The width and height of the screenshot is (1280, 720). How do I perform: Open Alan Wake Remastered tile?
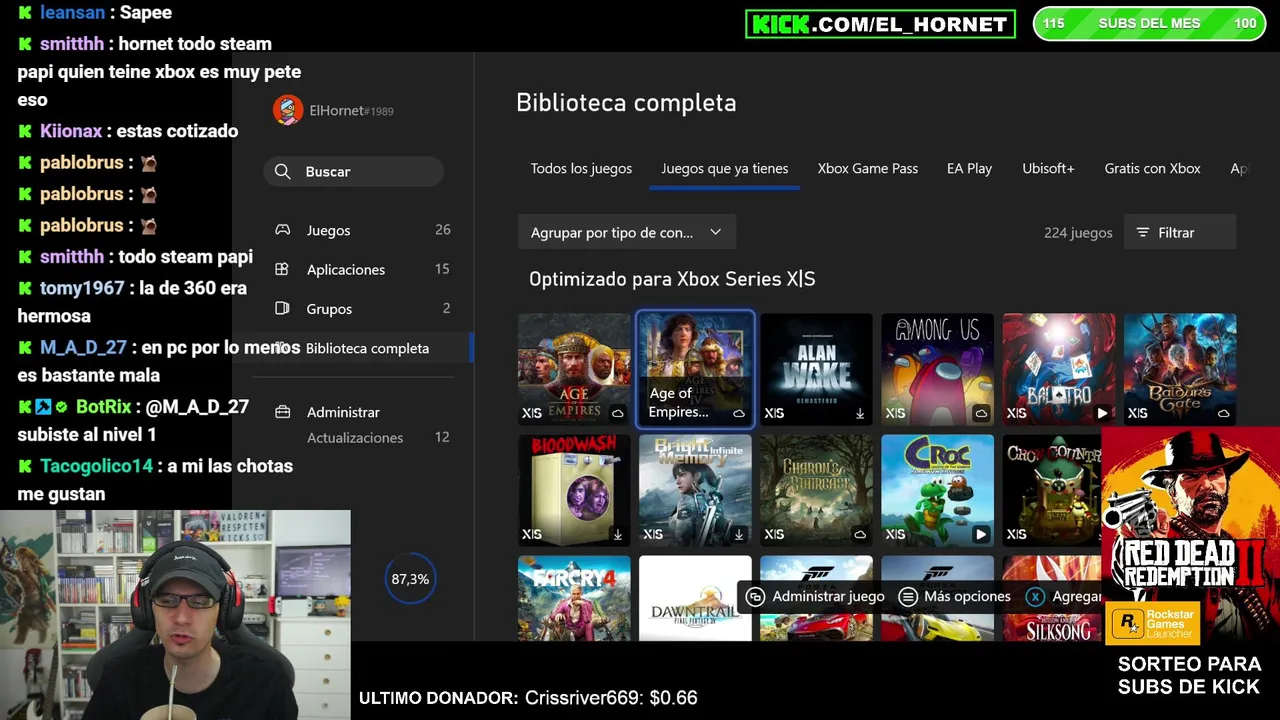(x=816, y=369)
